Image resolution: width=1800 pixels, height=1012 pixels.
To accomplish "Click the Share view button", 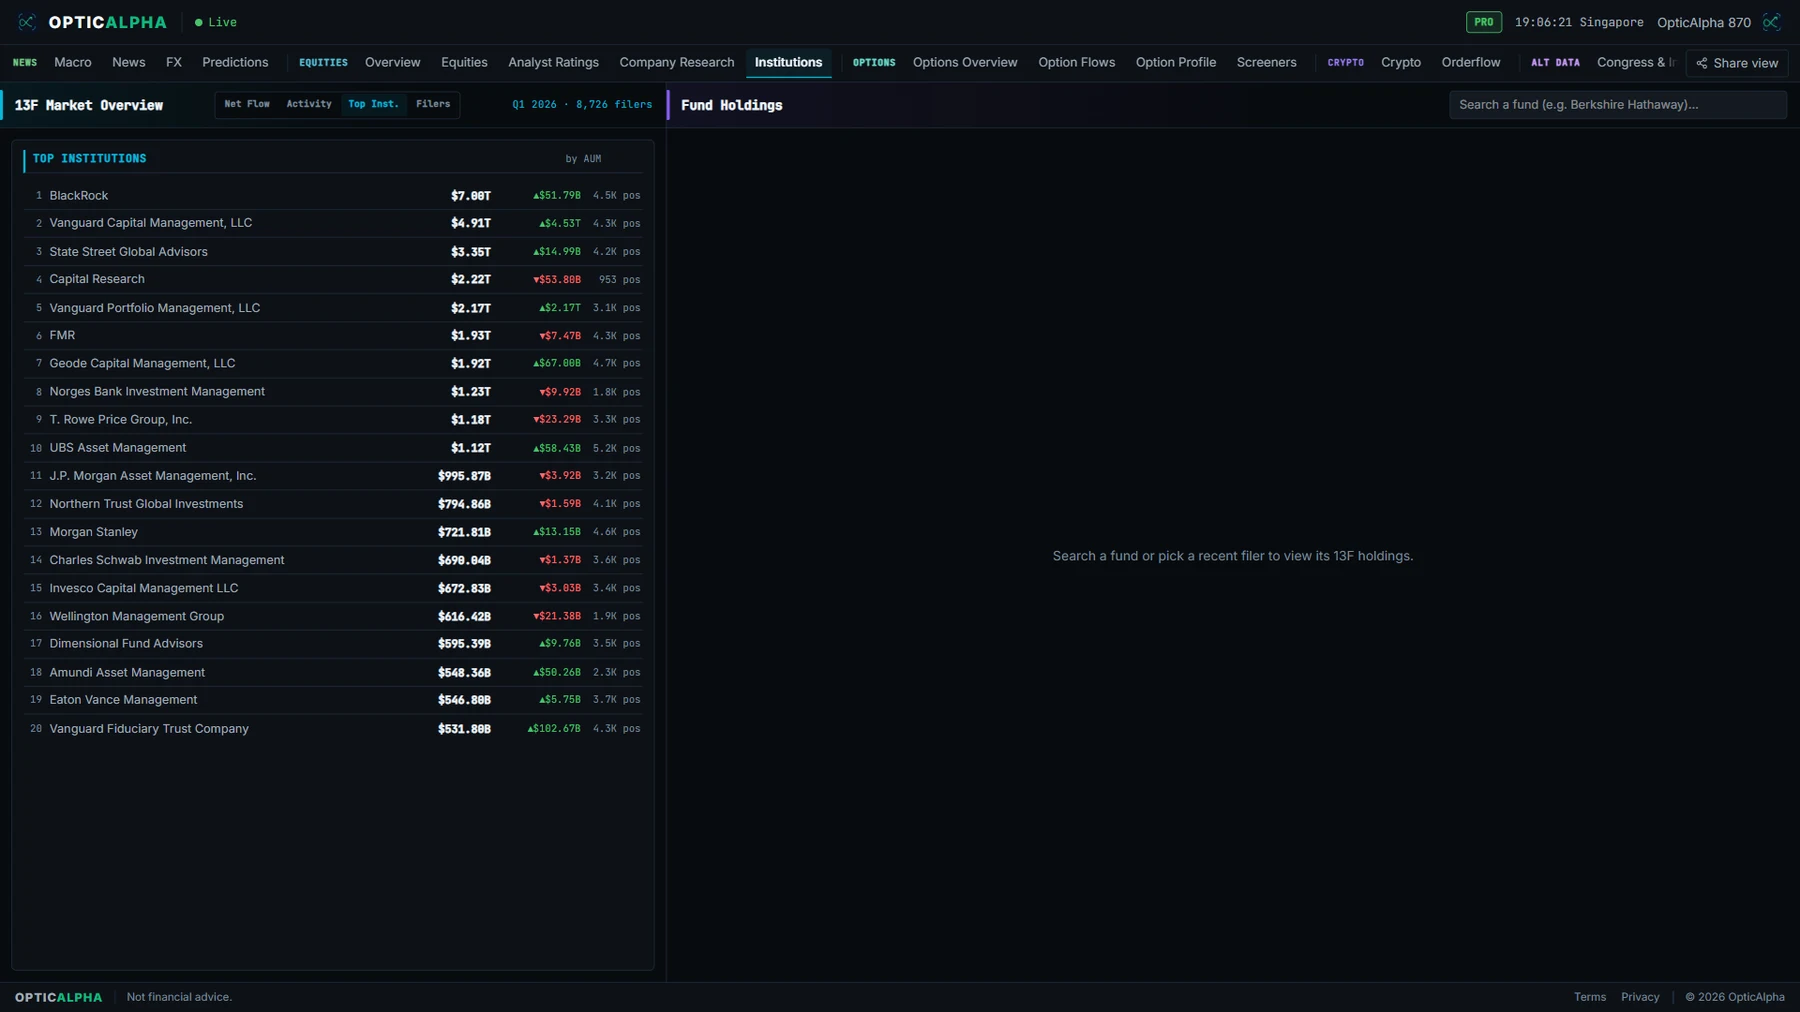I will (x=1737, y=63).
